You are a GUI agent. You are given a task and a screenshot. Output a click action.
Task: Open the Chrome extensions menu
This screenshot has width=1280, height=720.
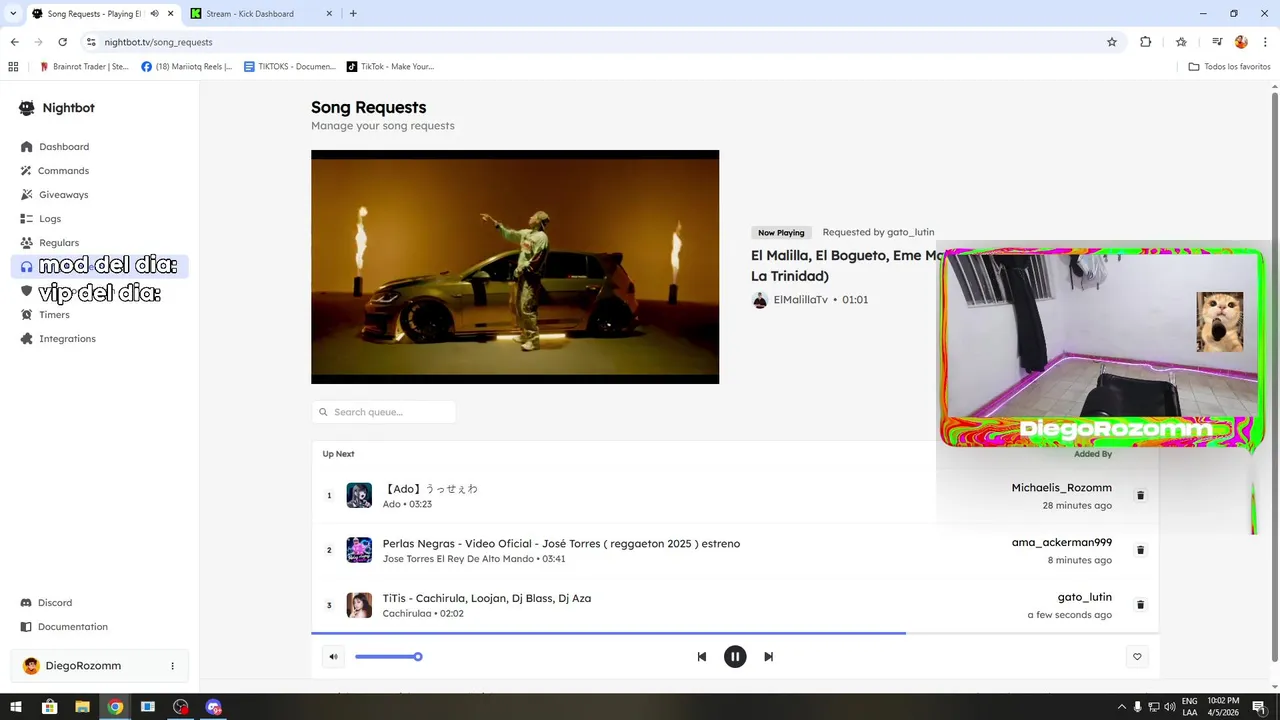pos(1146,42)
